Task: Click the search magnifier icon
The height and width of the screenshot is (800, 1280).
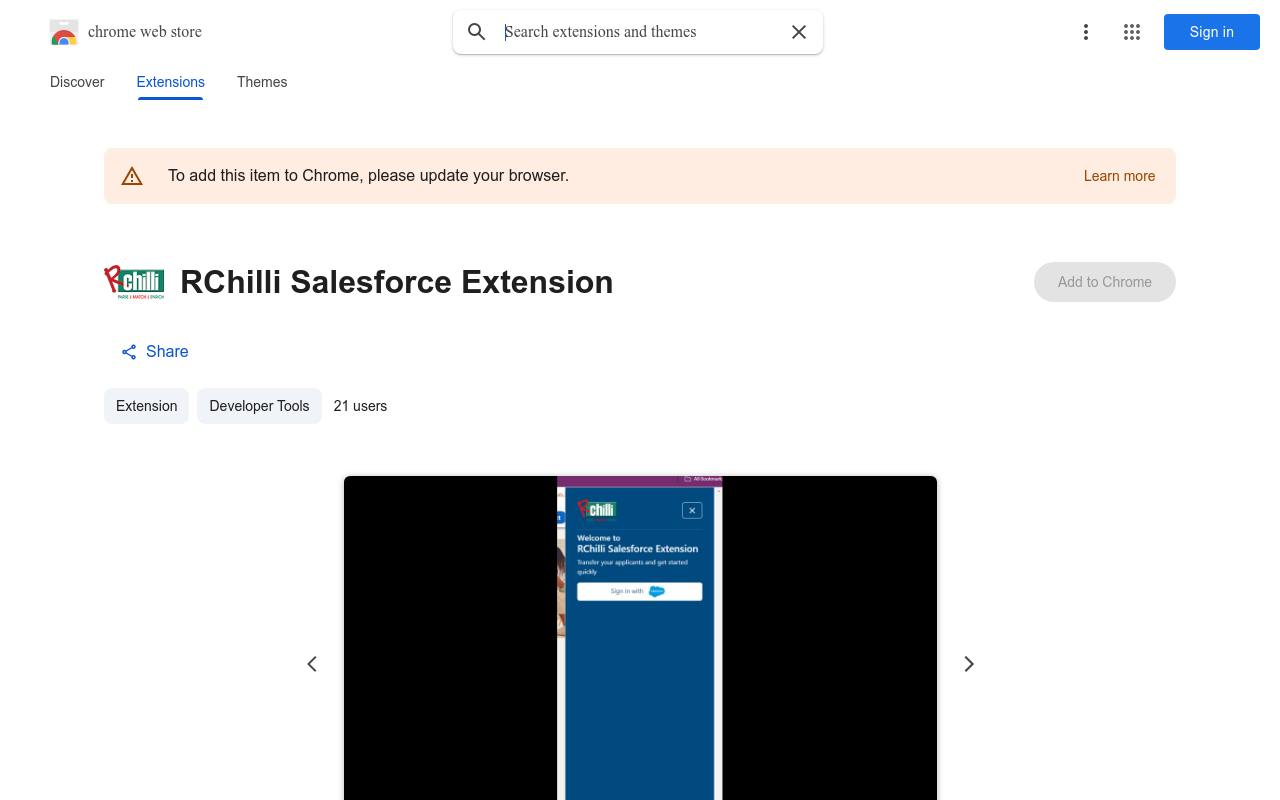Action: pyautogui.click(x=477, y=32)
